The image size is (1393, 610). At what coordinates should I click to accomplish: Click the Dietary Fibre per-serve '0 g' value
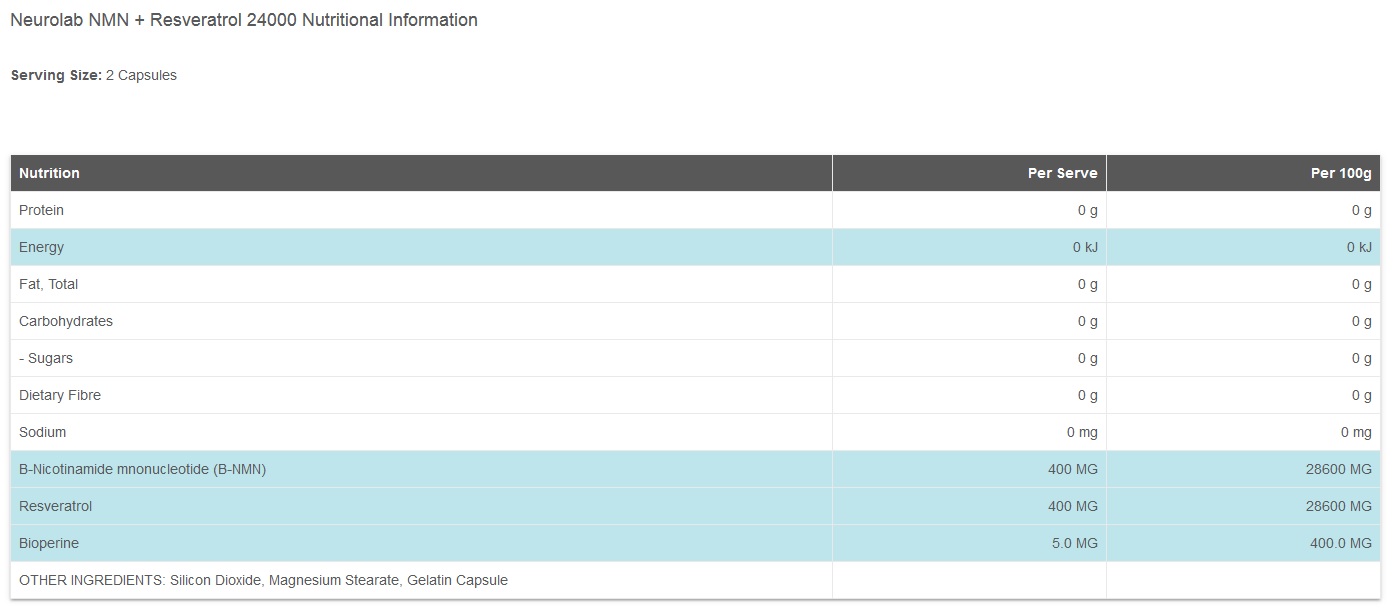(1087, 395)
